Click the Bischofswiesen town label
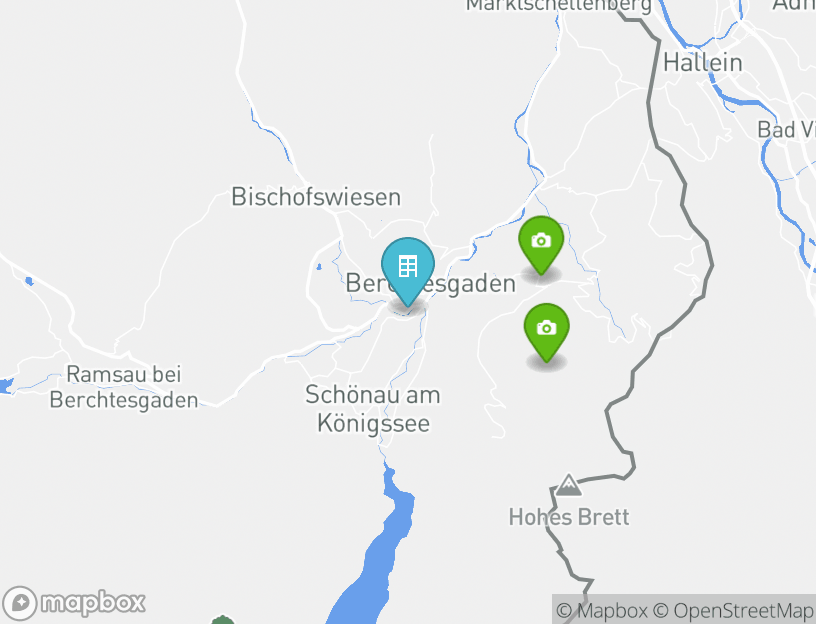 [x=316, y=197]
